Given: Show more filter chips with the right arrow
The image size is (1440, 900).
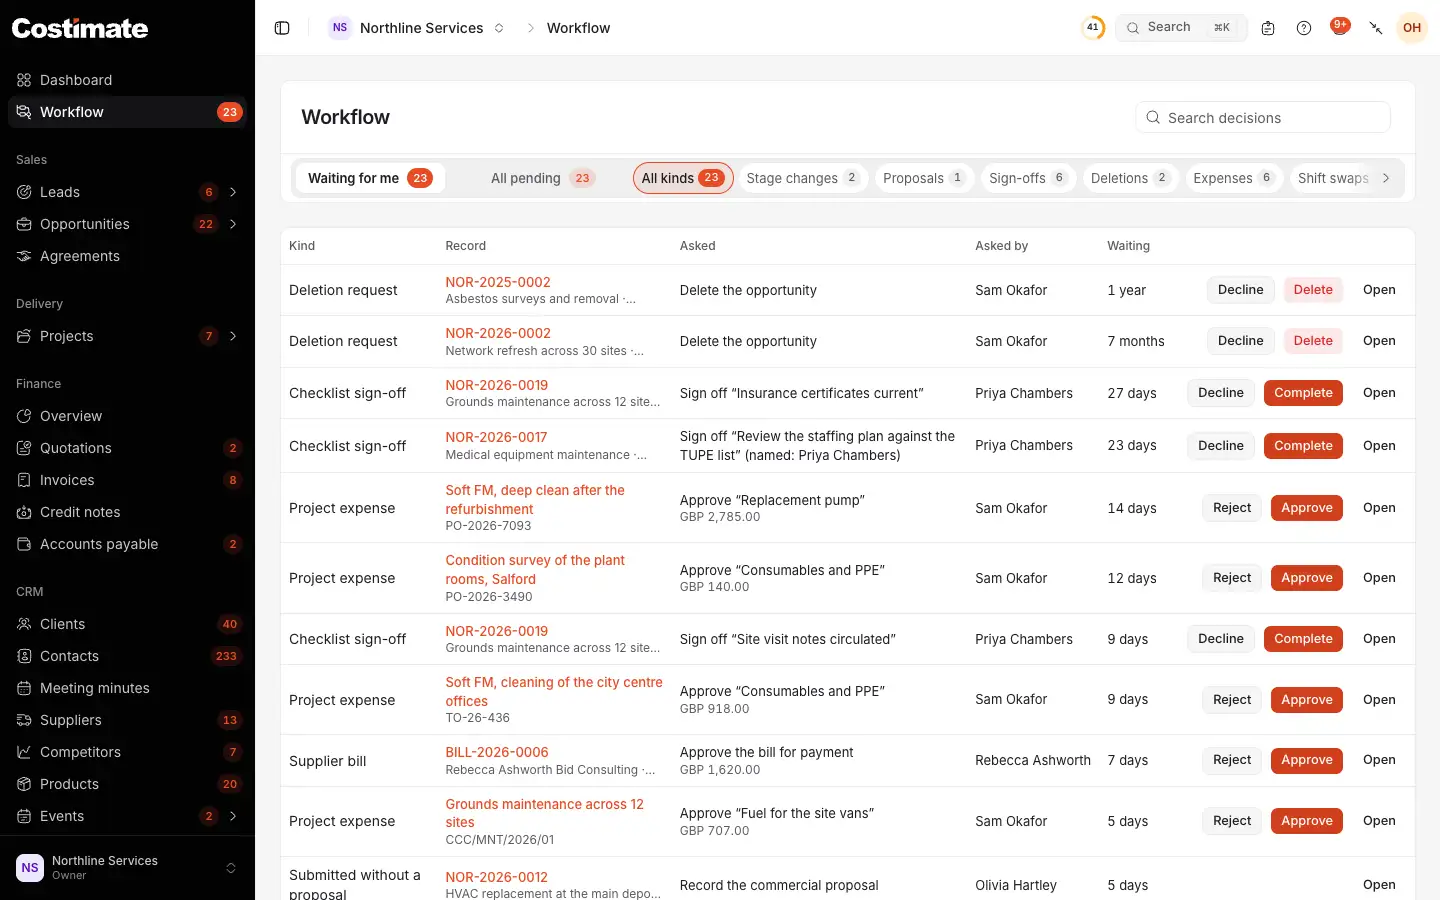Looking at the screenshot, I should tap(1386, 178).
